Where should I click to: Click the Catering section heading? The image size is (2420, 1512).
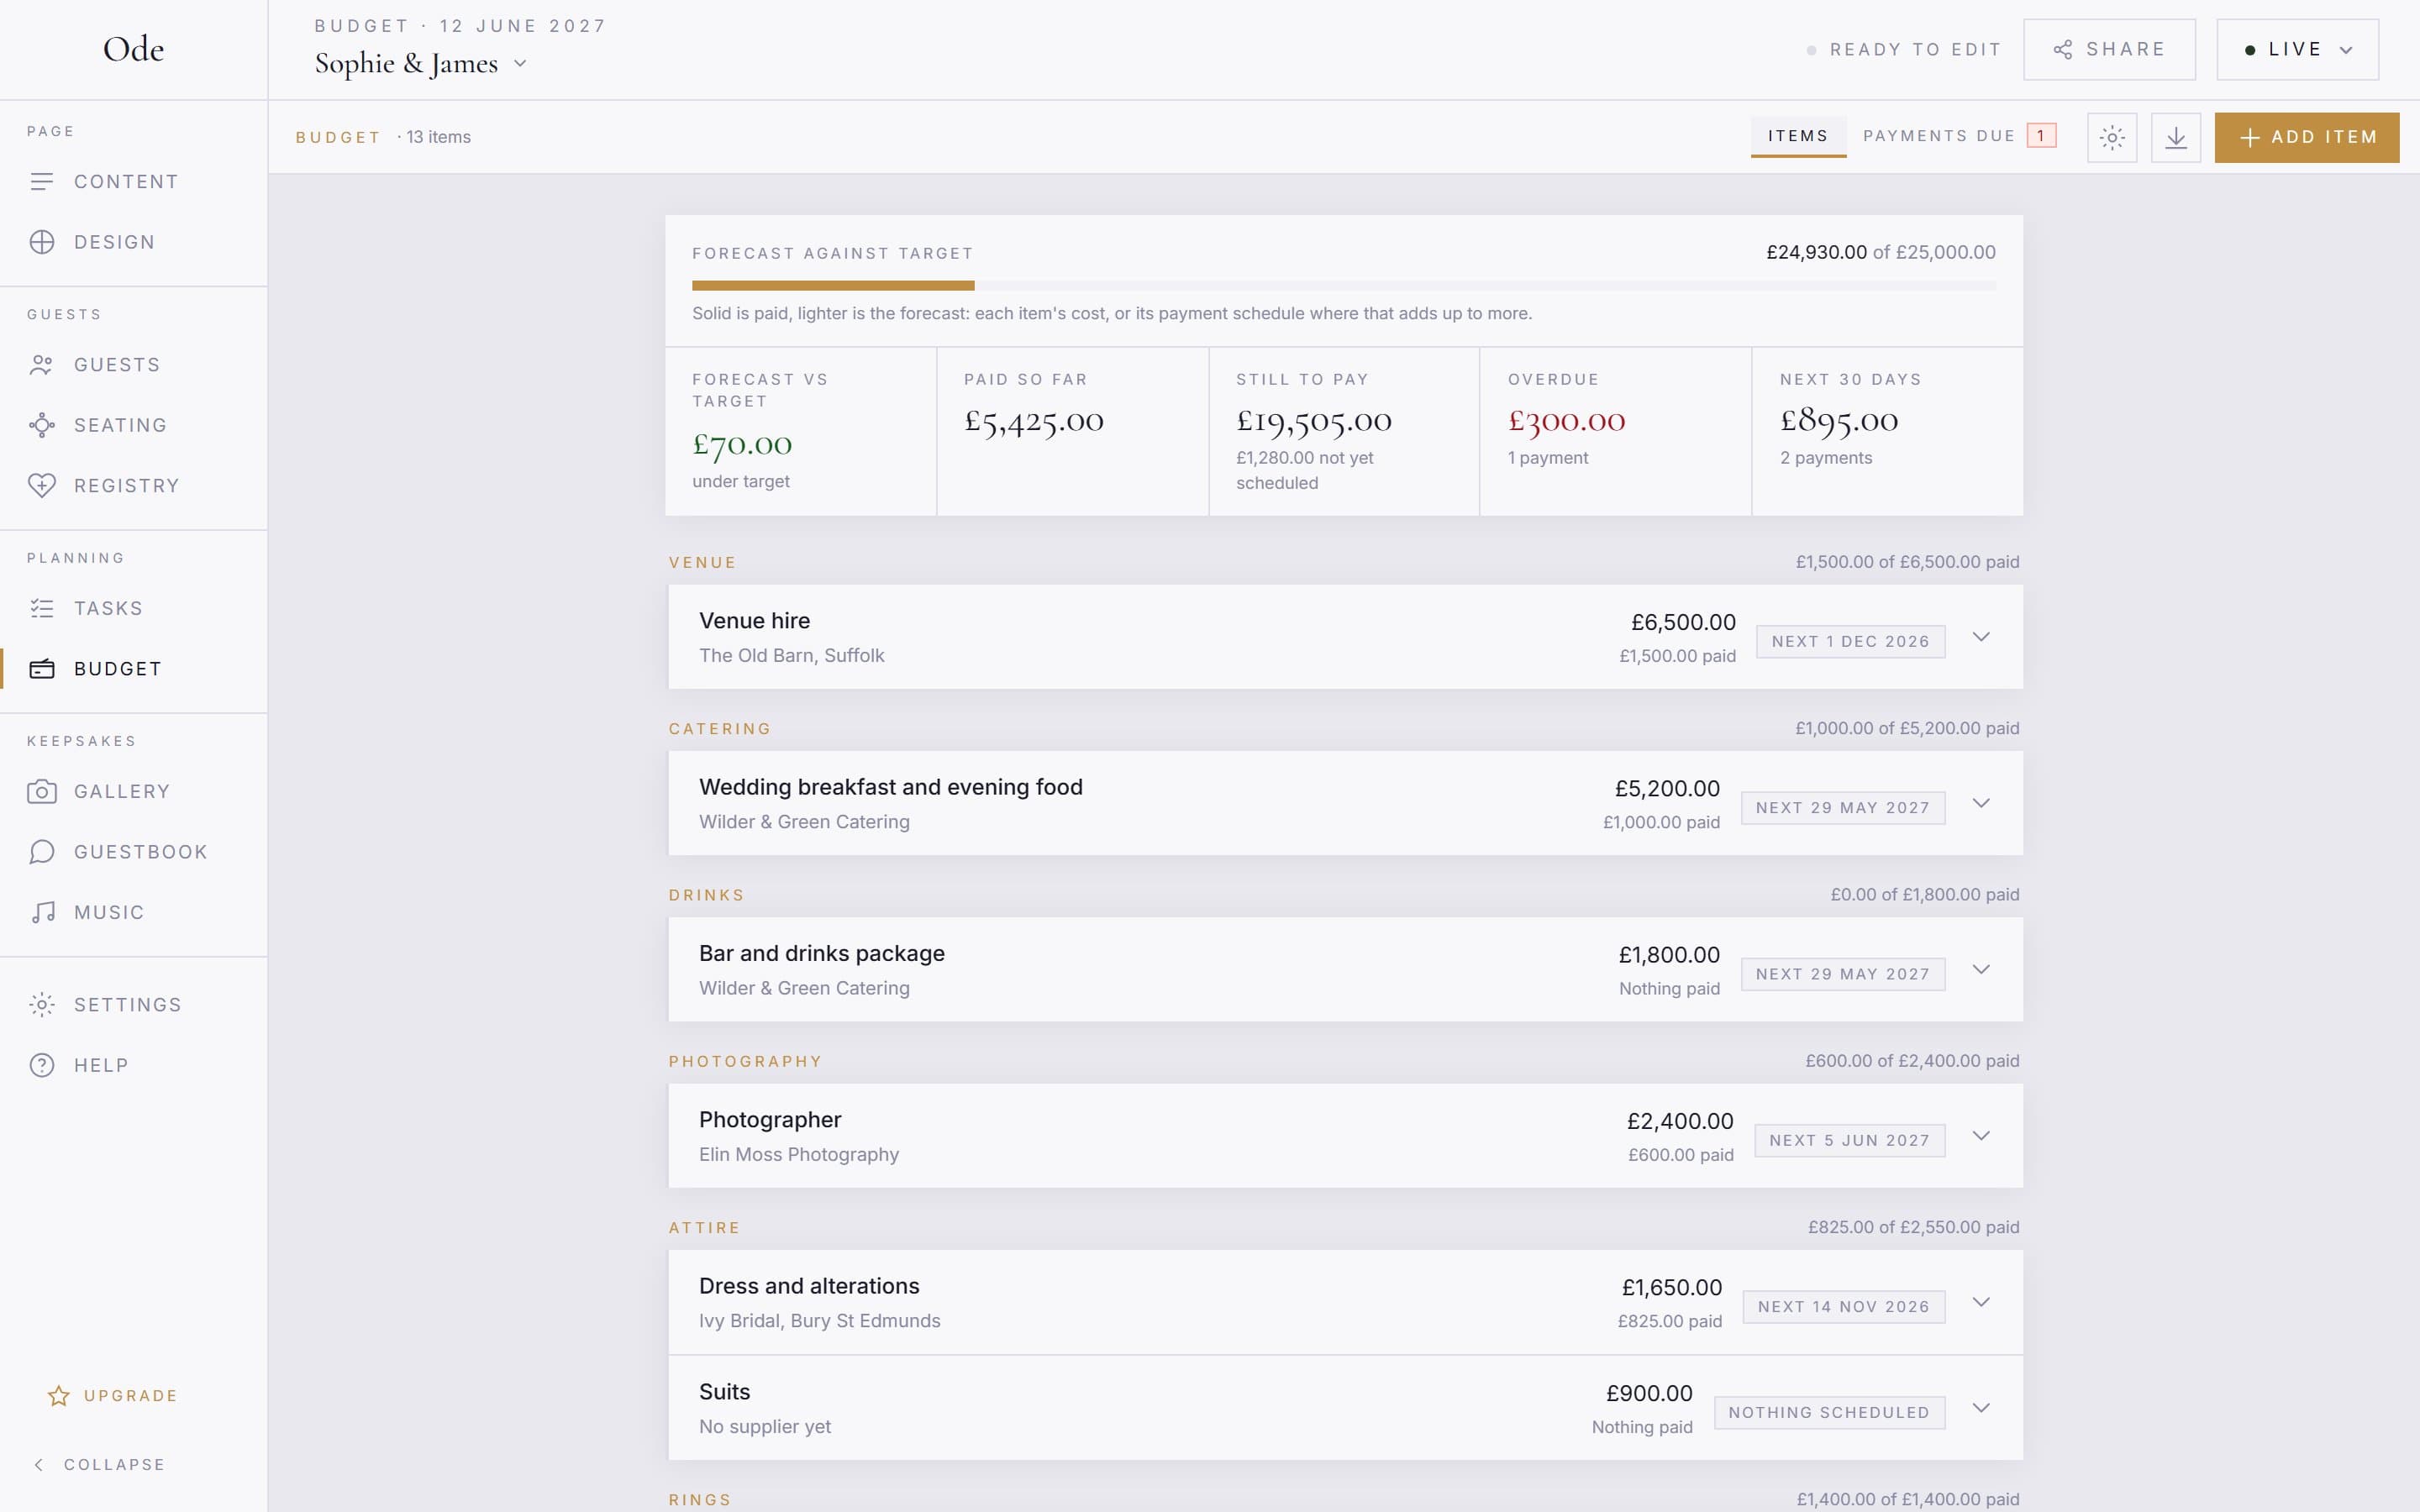pyautogui.click(x=720, y=729)
